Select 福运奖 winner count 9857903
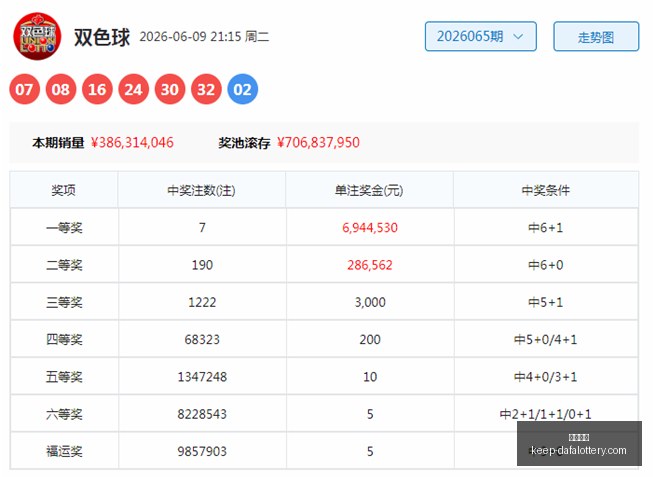Image resolution: width=653 pixels, height=477 pixels. pyautogui.click(x=202, y=452)
